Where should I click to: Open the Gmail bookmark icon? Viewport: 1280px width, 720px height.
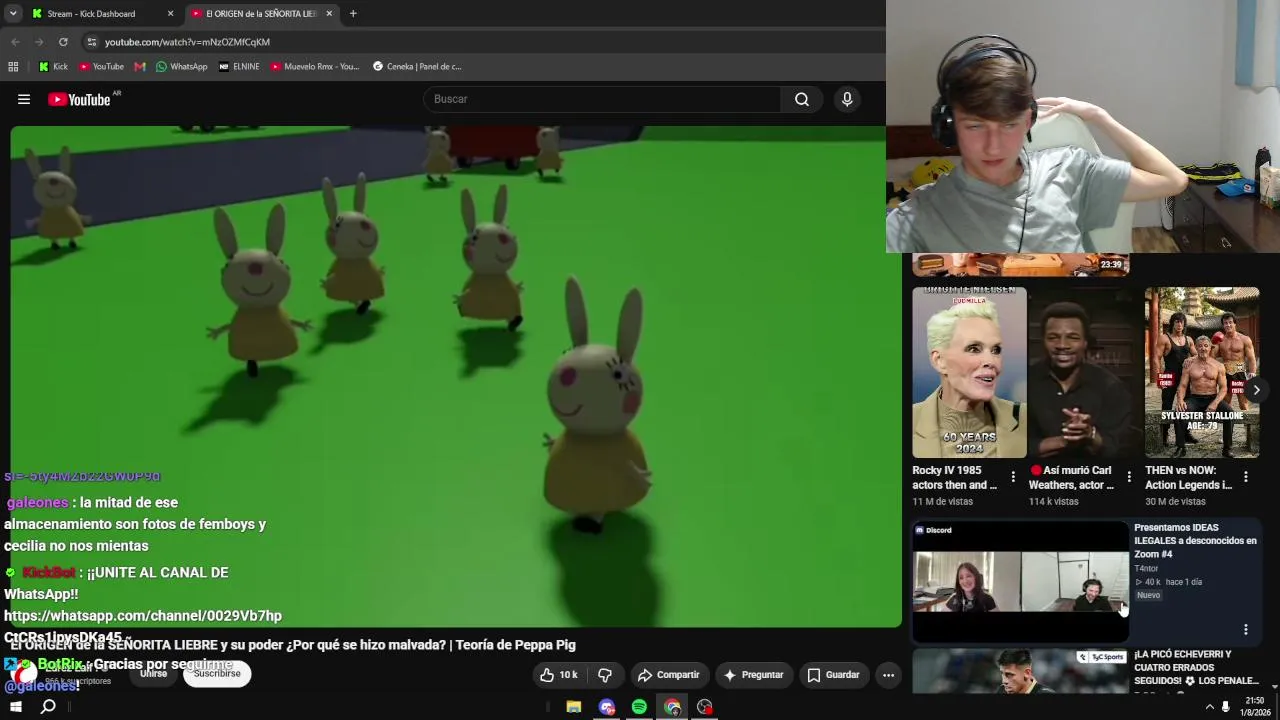point(140,67)
